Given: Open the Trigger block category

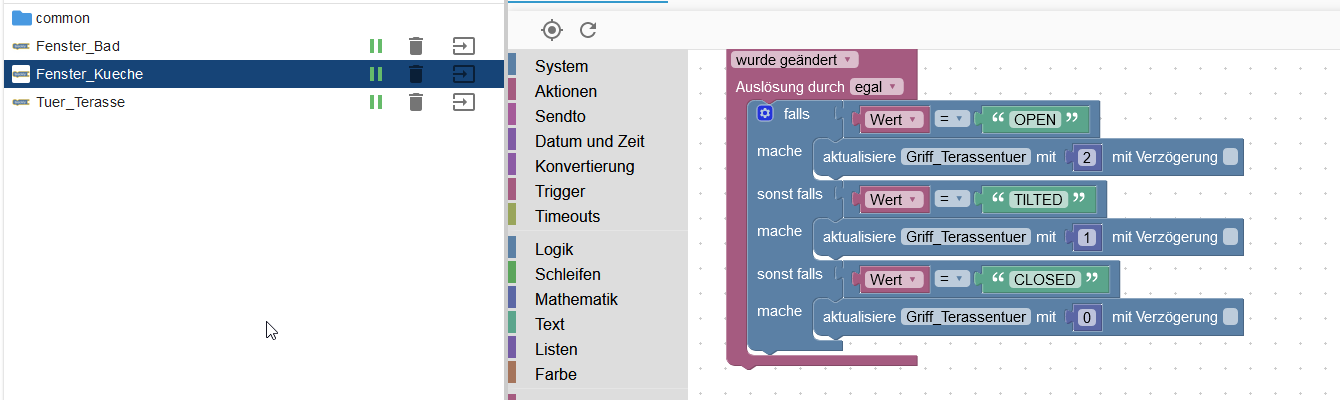Looking at the screenshot, I should (x=560, y=191).
